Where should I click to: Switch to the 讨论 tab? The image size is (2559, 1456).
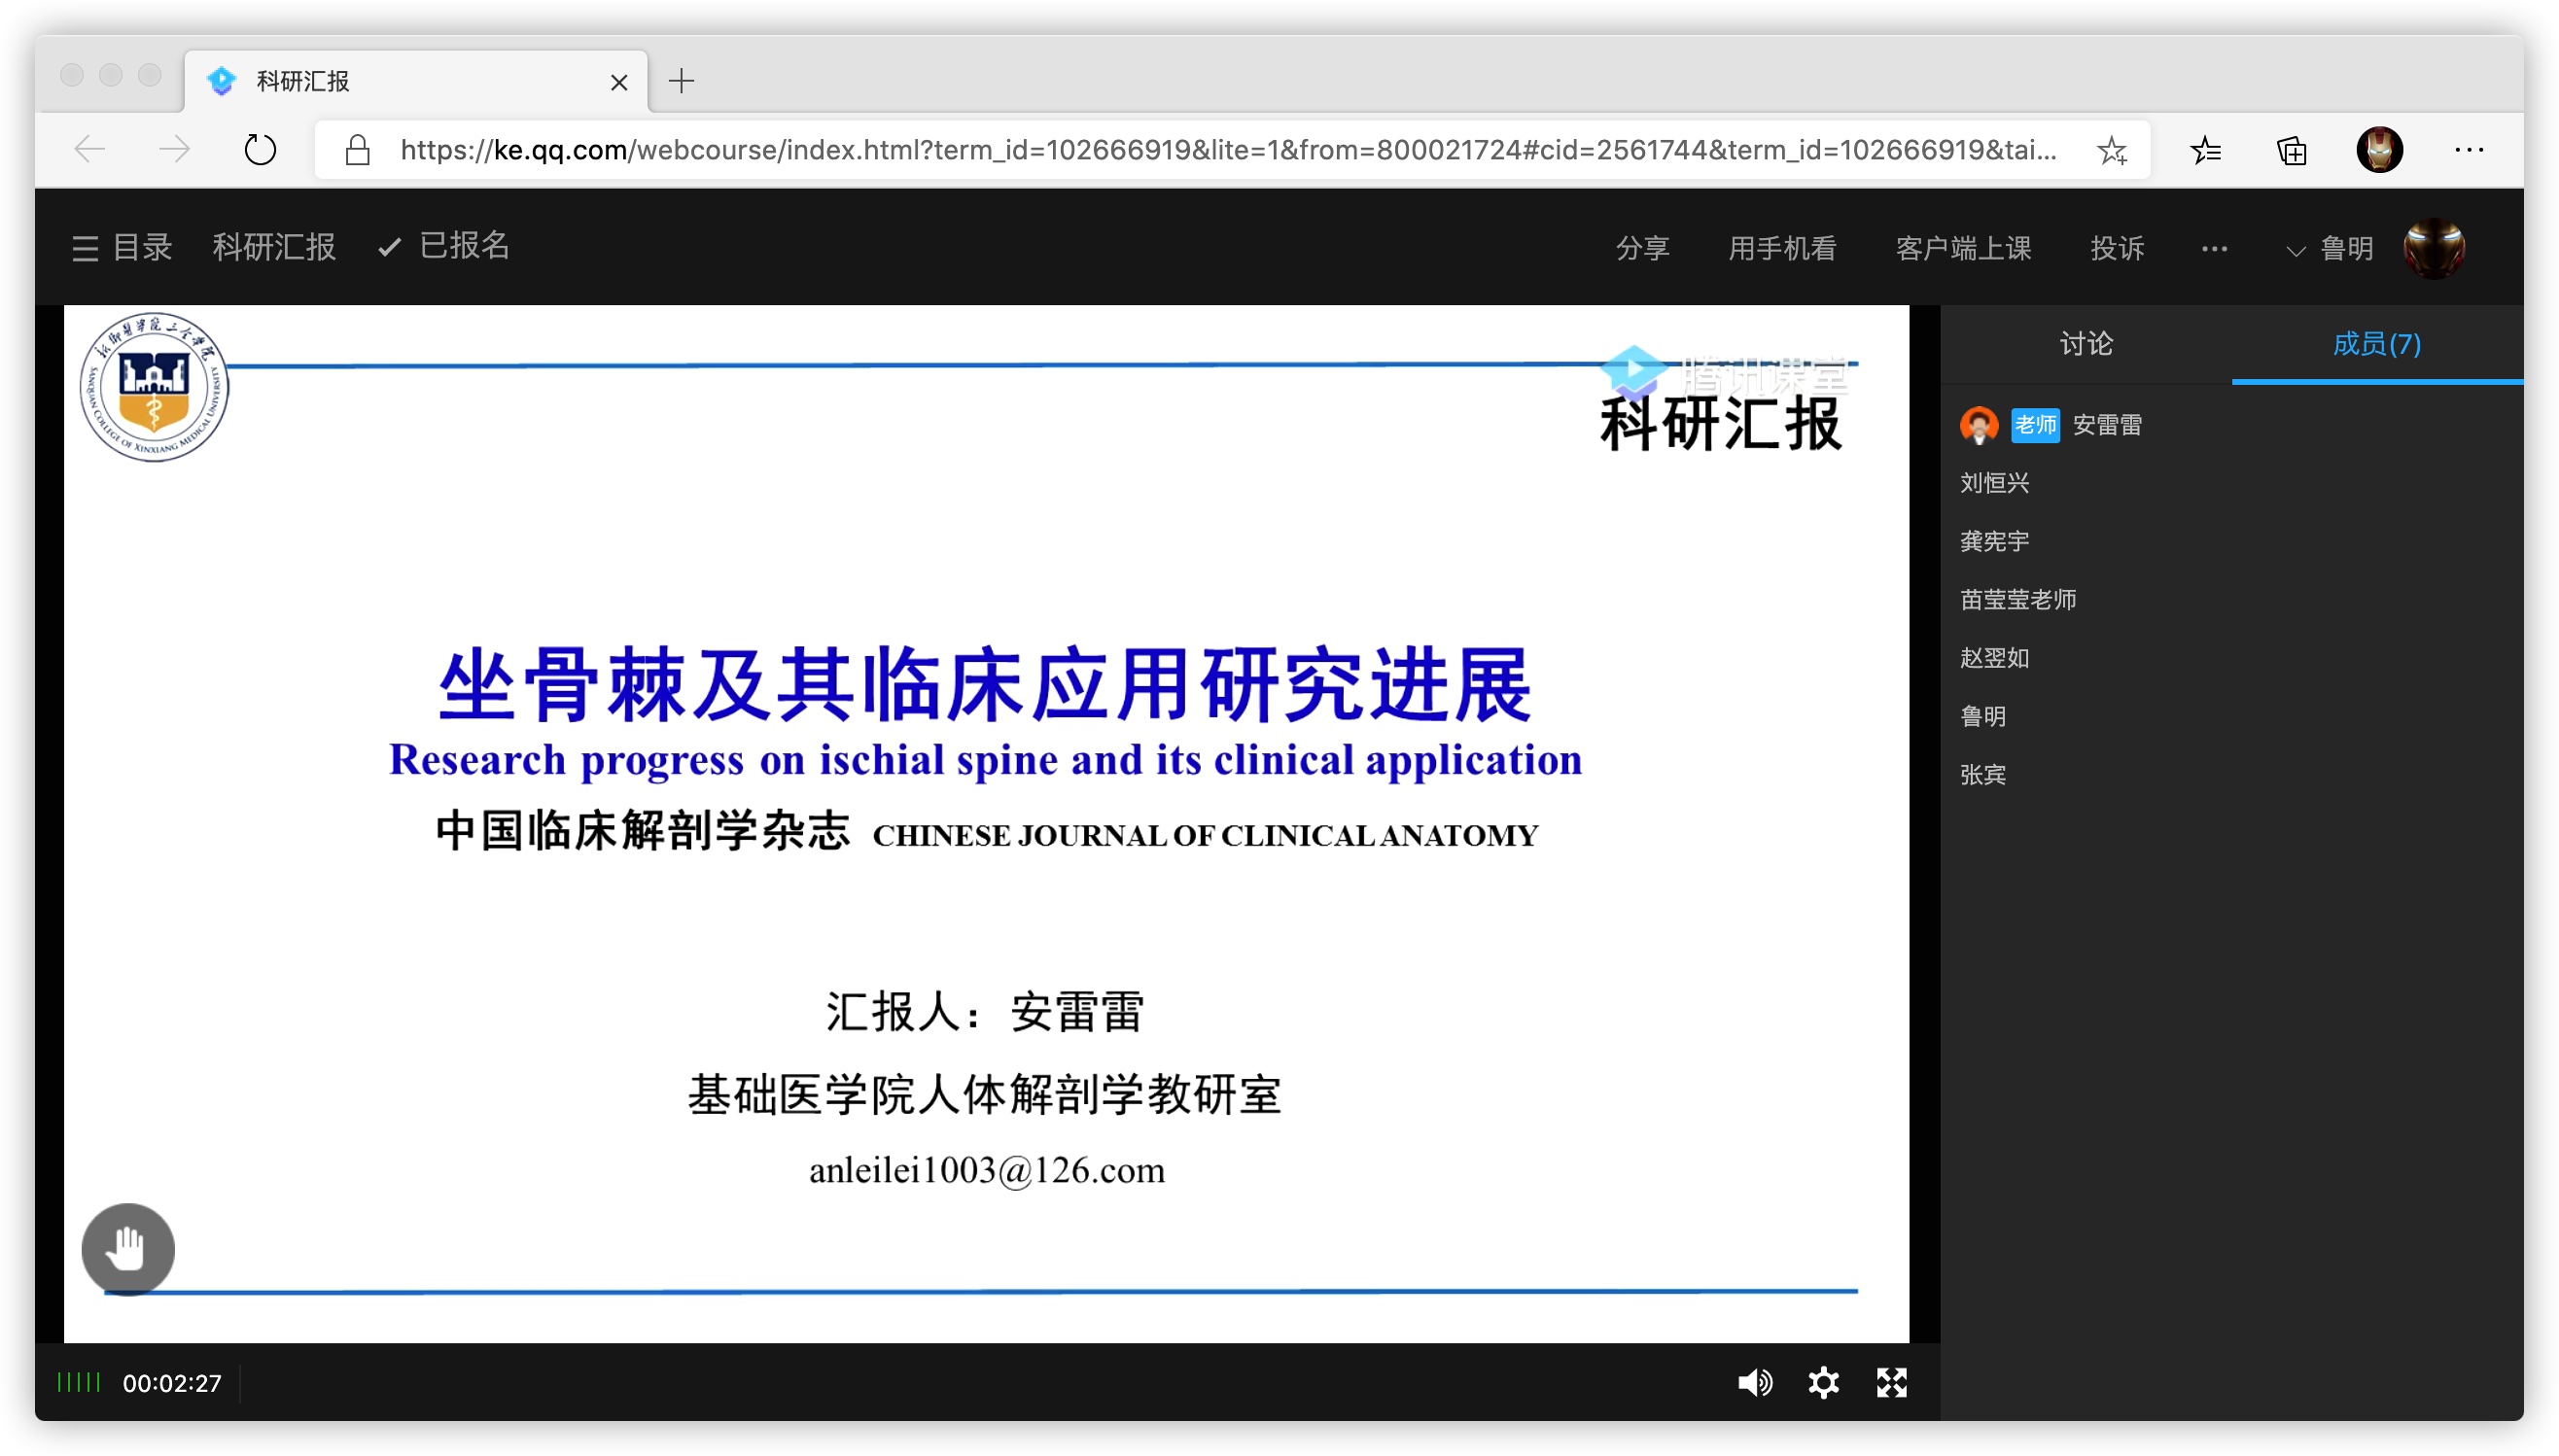coord(2086,344)
